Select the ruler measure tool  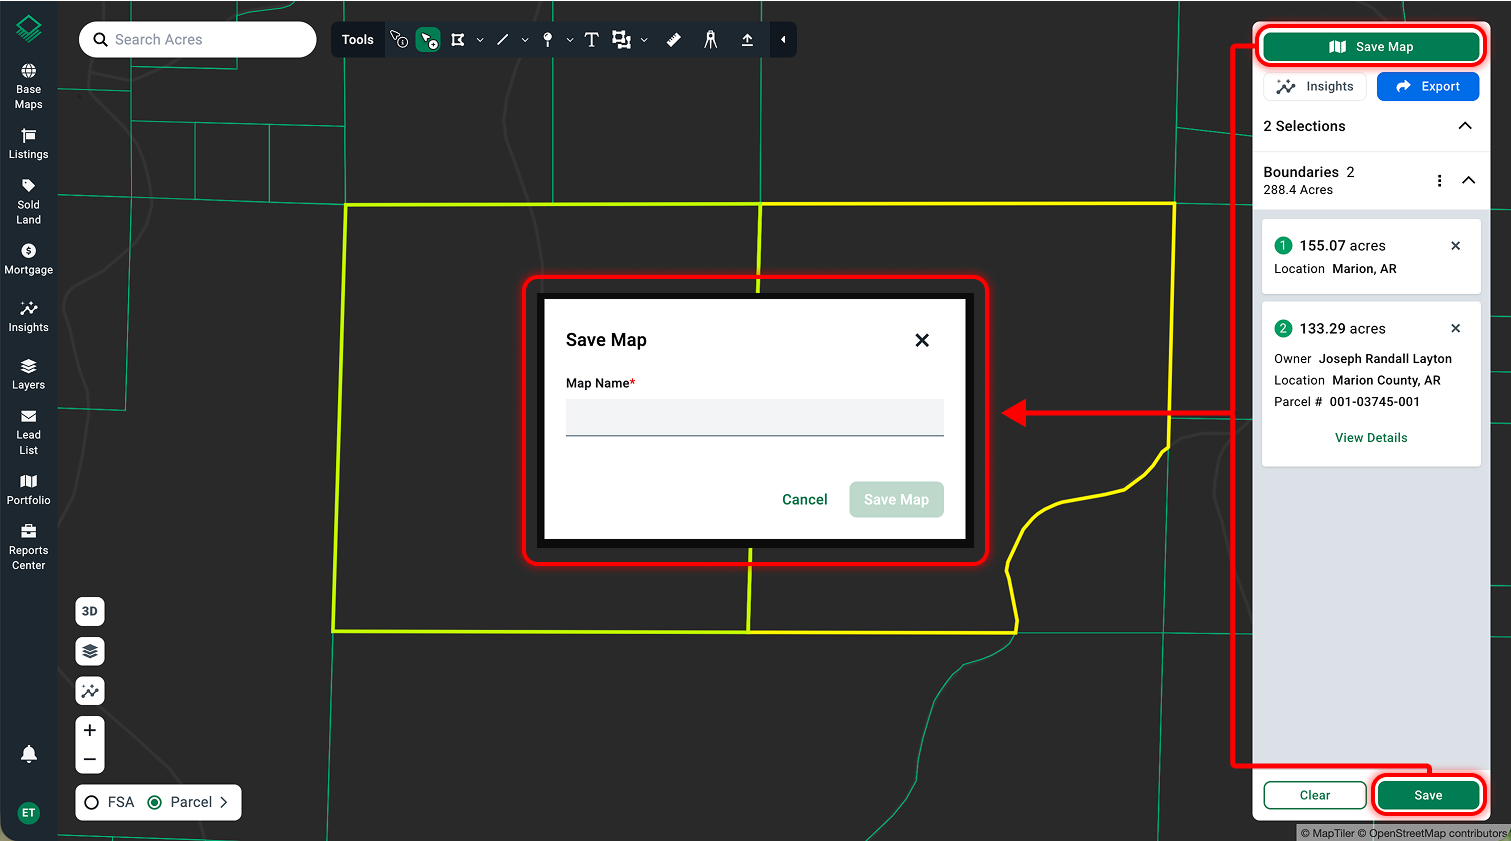pyautogui.click(x=674, y=40)
